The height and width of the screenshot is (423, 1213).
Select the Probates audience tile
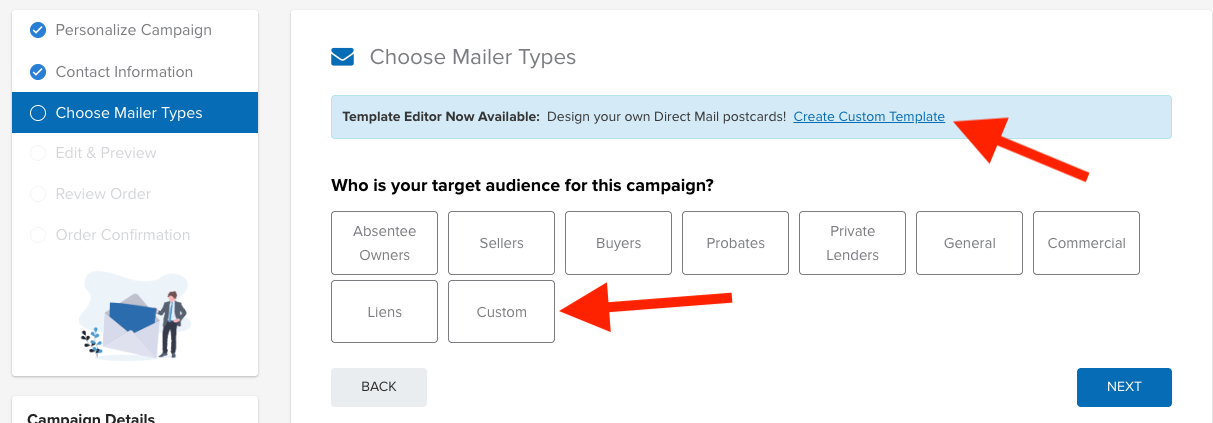pos(735,243)
